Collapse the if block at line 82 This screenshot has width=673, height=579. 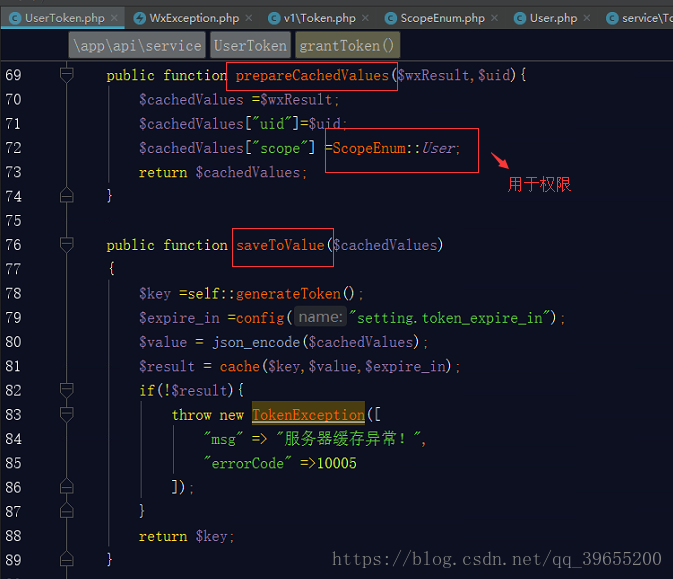coord(67,390)
